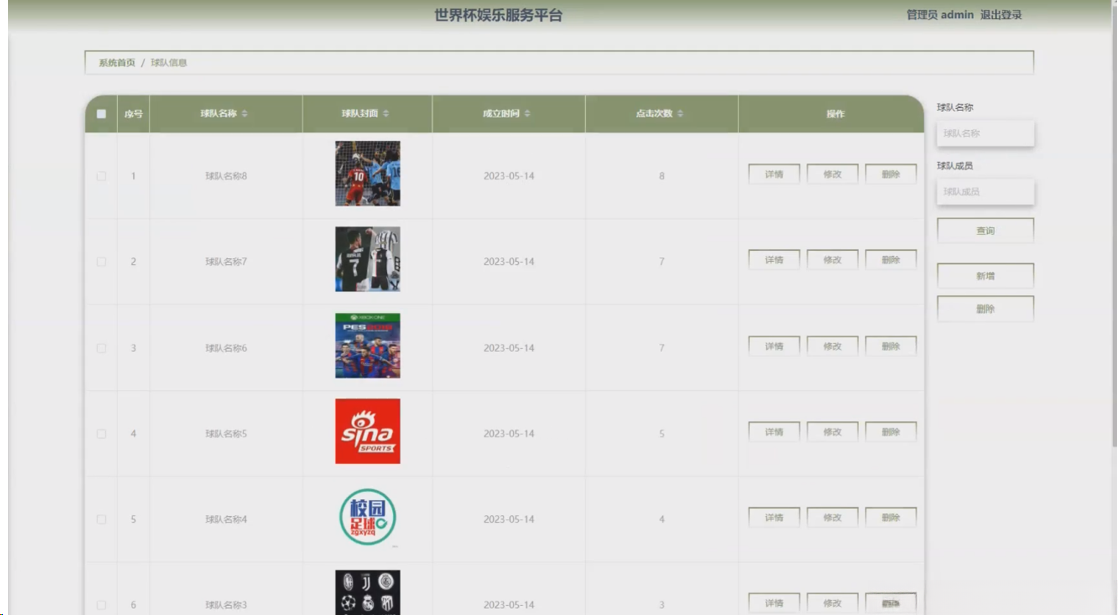Click 详情 for 球队名称8

[x=774, y=174]
